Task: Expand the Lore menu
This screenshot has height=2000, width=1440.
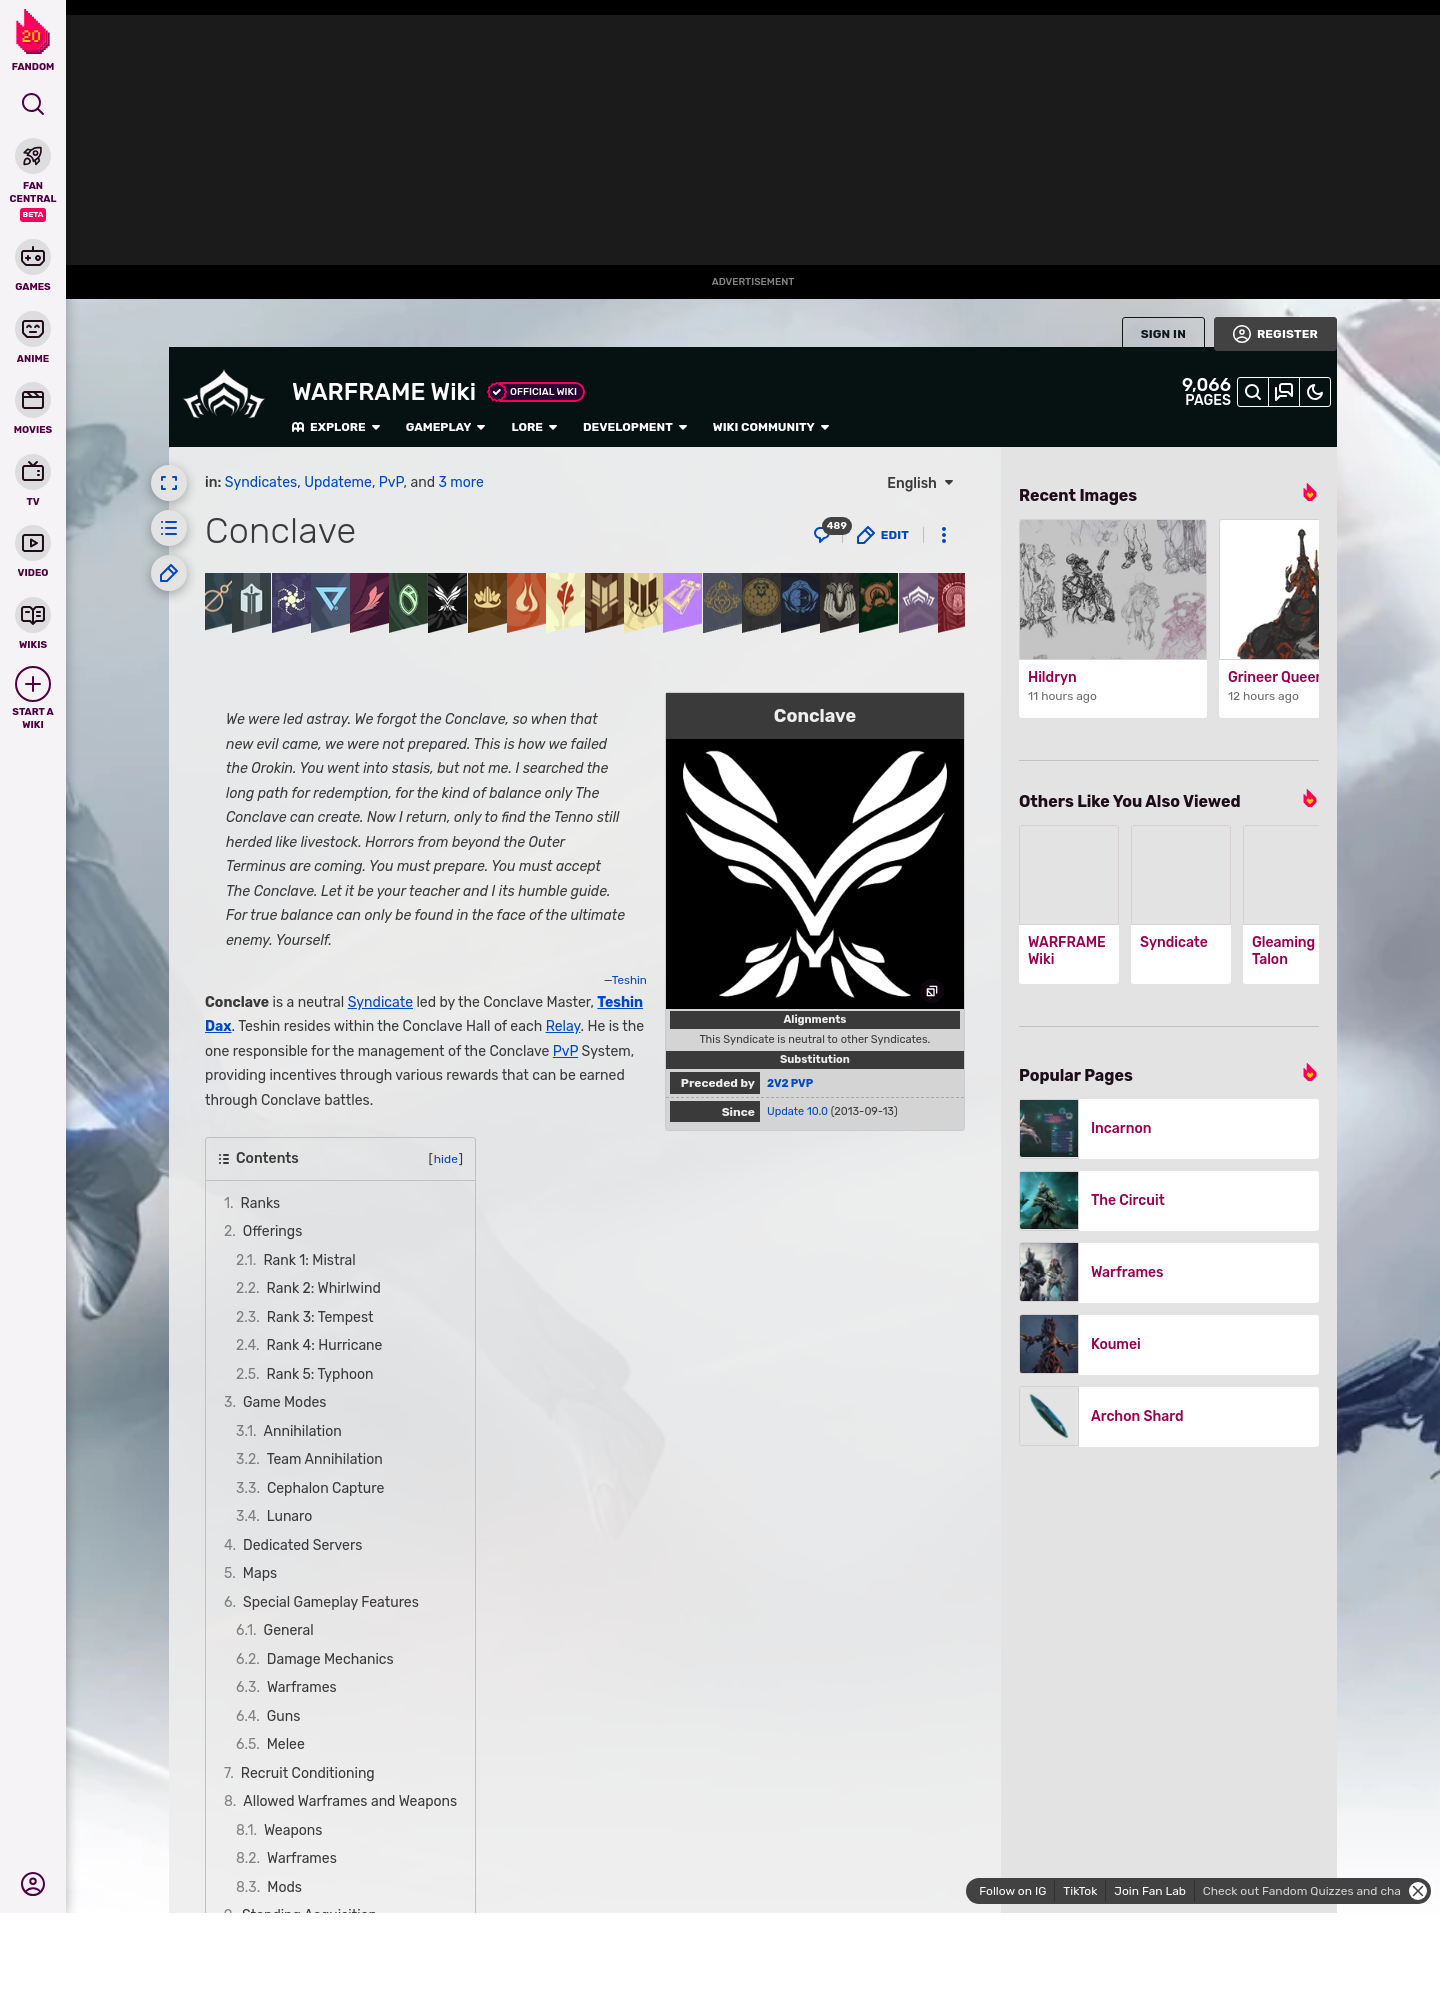Action: click(x=534, y=427)
